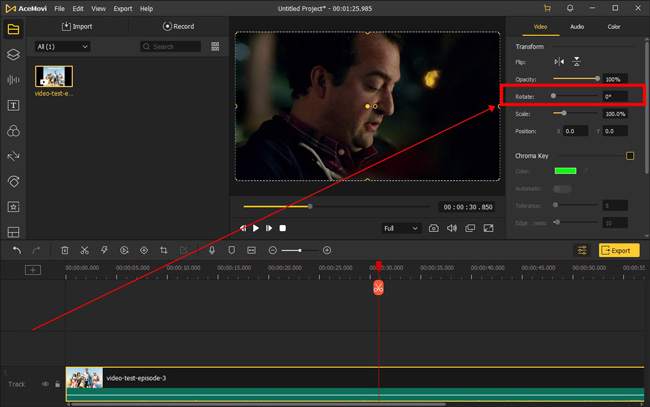
Task: Delete the selected clip with trash icon
Action: pos(65,250)
